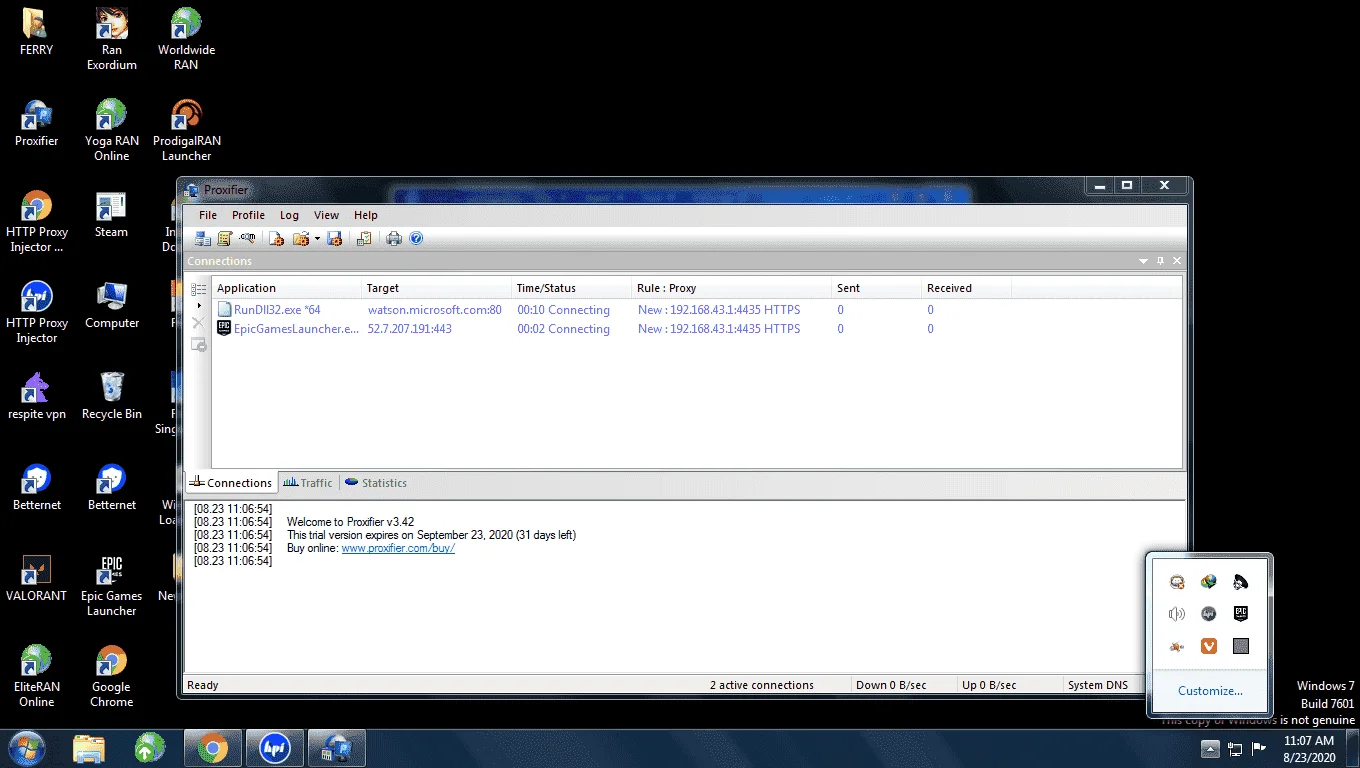This screenshot has height=768, width=1360.
Task: Switch to Google Chrome on the taskbar
Action: click(212, 748)
